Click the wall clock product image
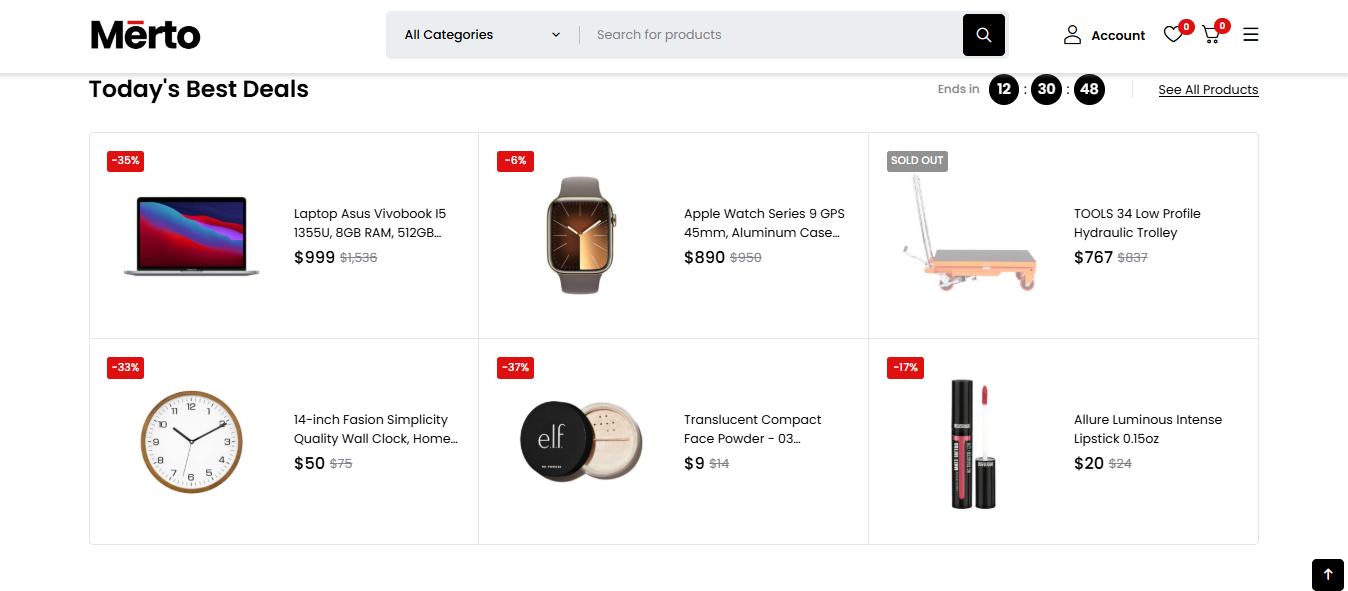 pyautogui.click(x=191, y=441)
